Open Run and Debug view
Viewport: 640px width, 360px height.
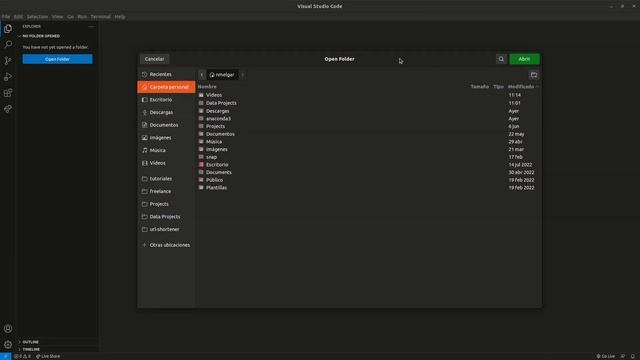[x=8, y=77]
